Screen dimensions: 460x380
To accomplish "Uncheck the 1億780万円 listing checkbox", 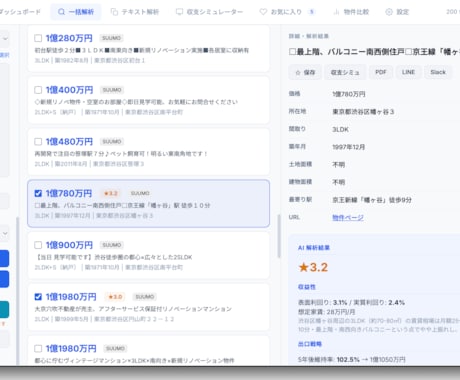I will coord(38,193).
